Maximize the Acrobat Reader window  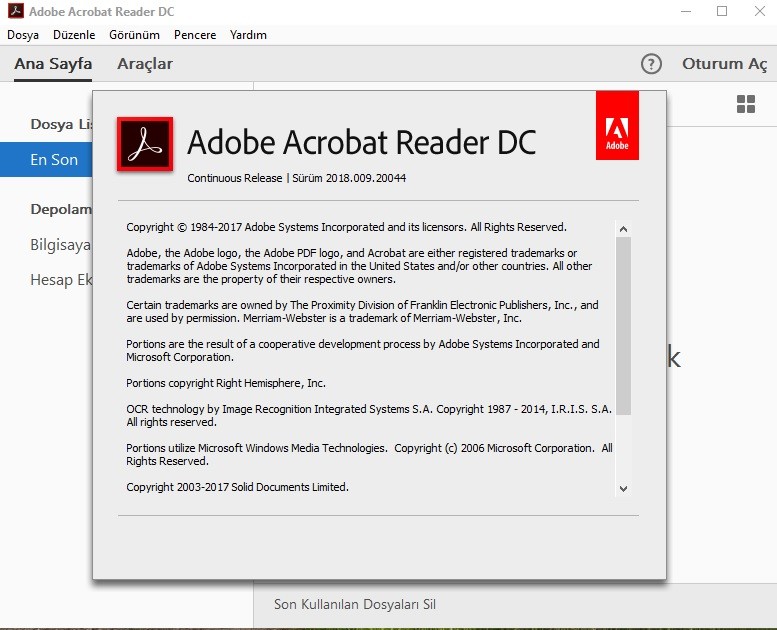(x=722, y=11)
